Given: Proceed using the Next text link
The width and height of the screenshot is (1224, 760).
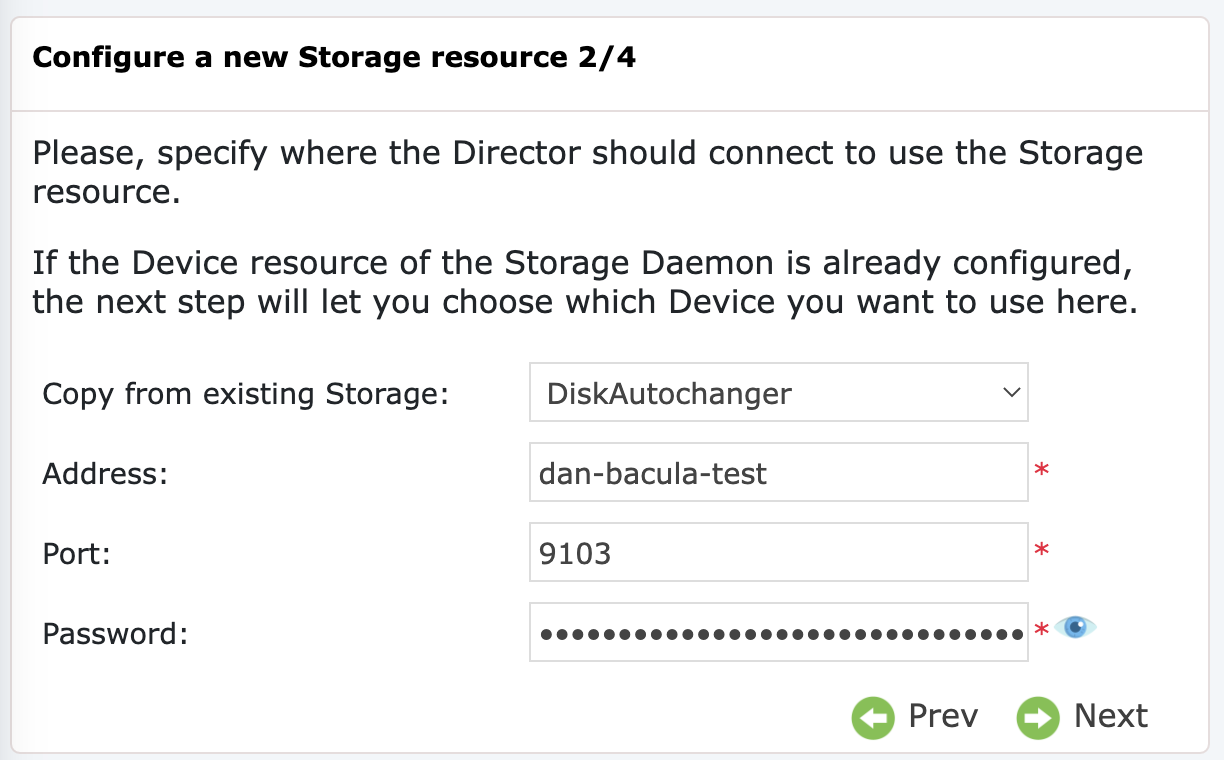Looking at the screenshot, I should point(1111,716).
